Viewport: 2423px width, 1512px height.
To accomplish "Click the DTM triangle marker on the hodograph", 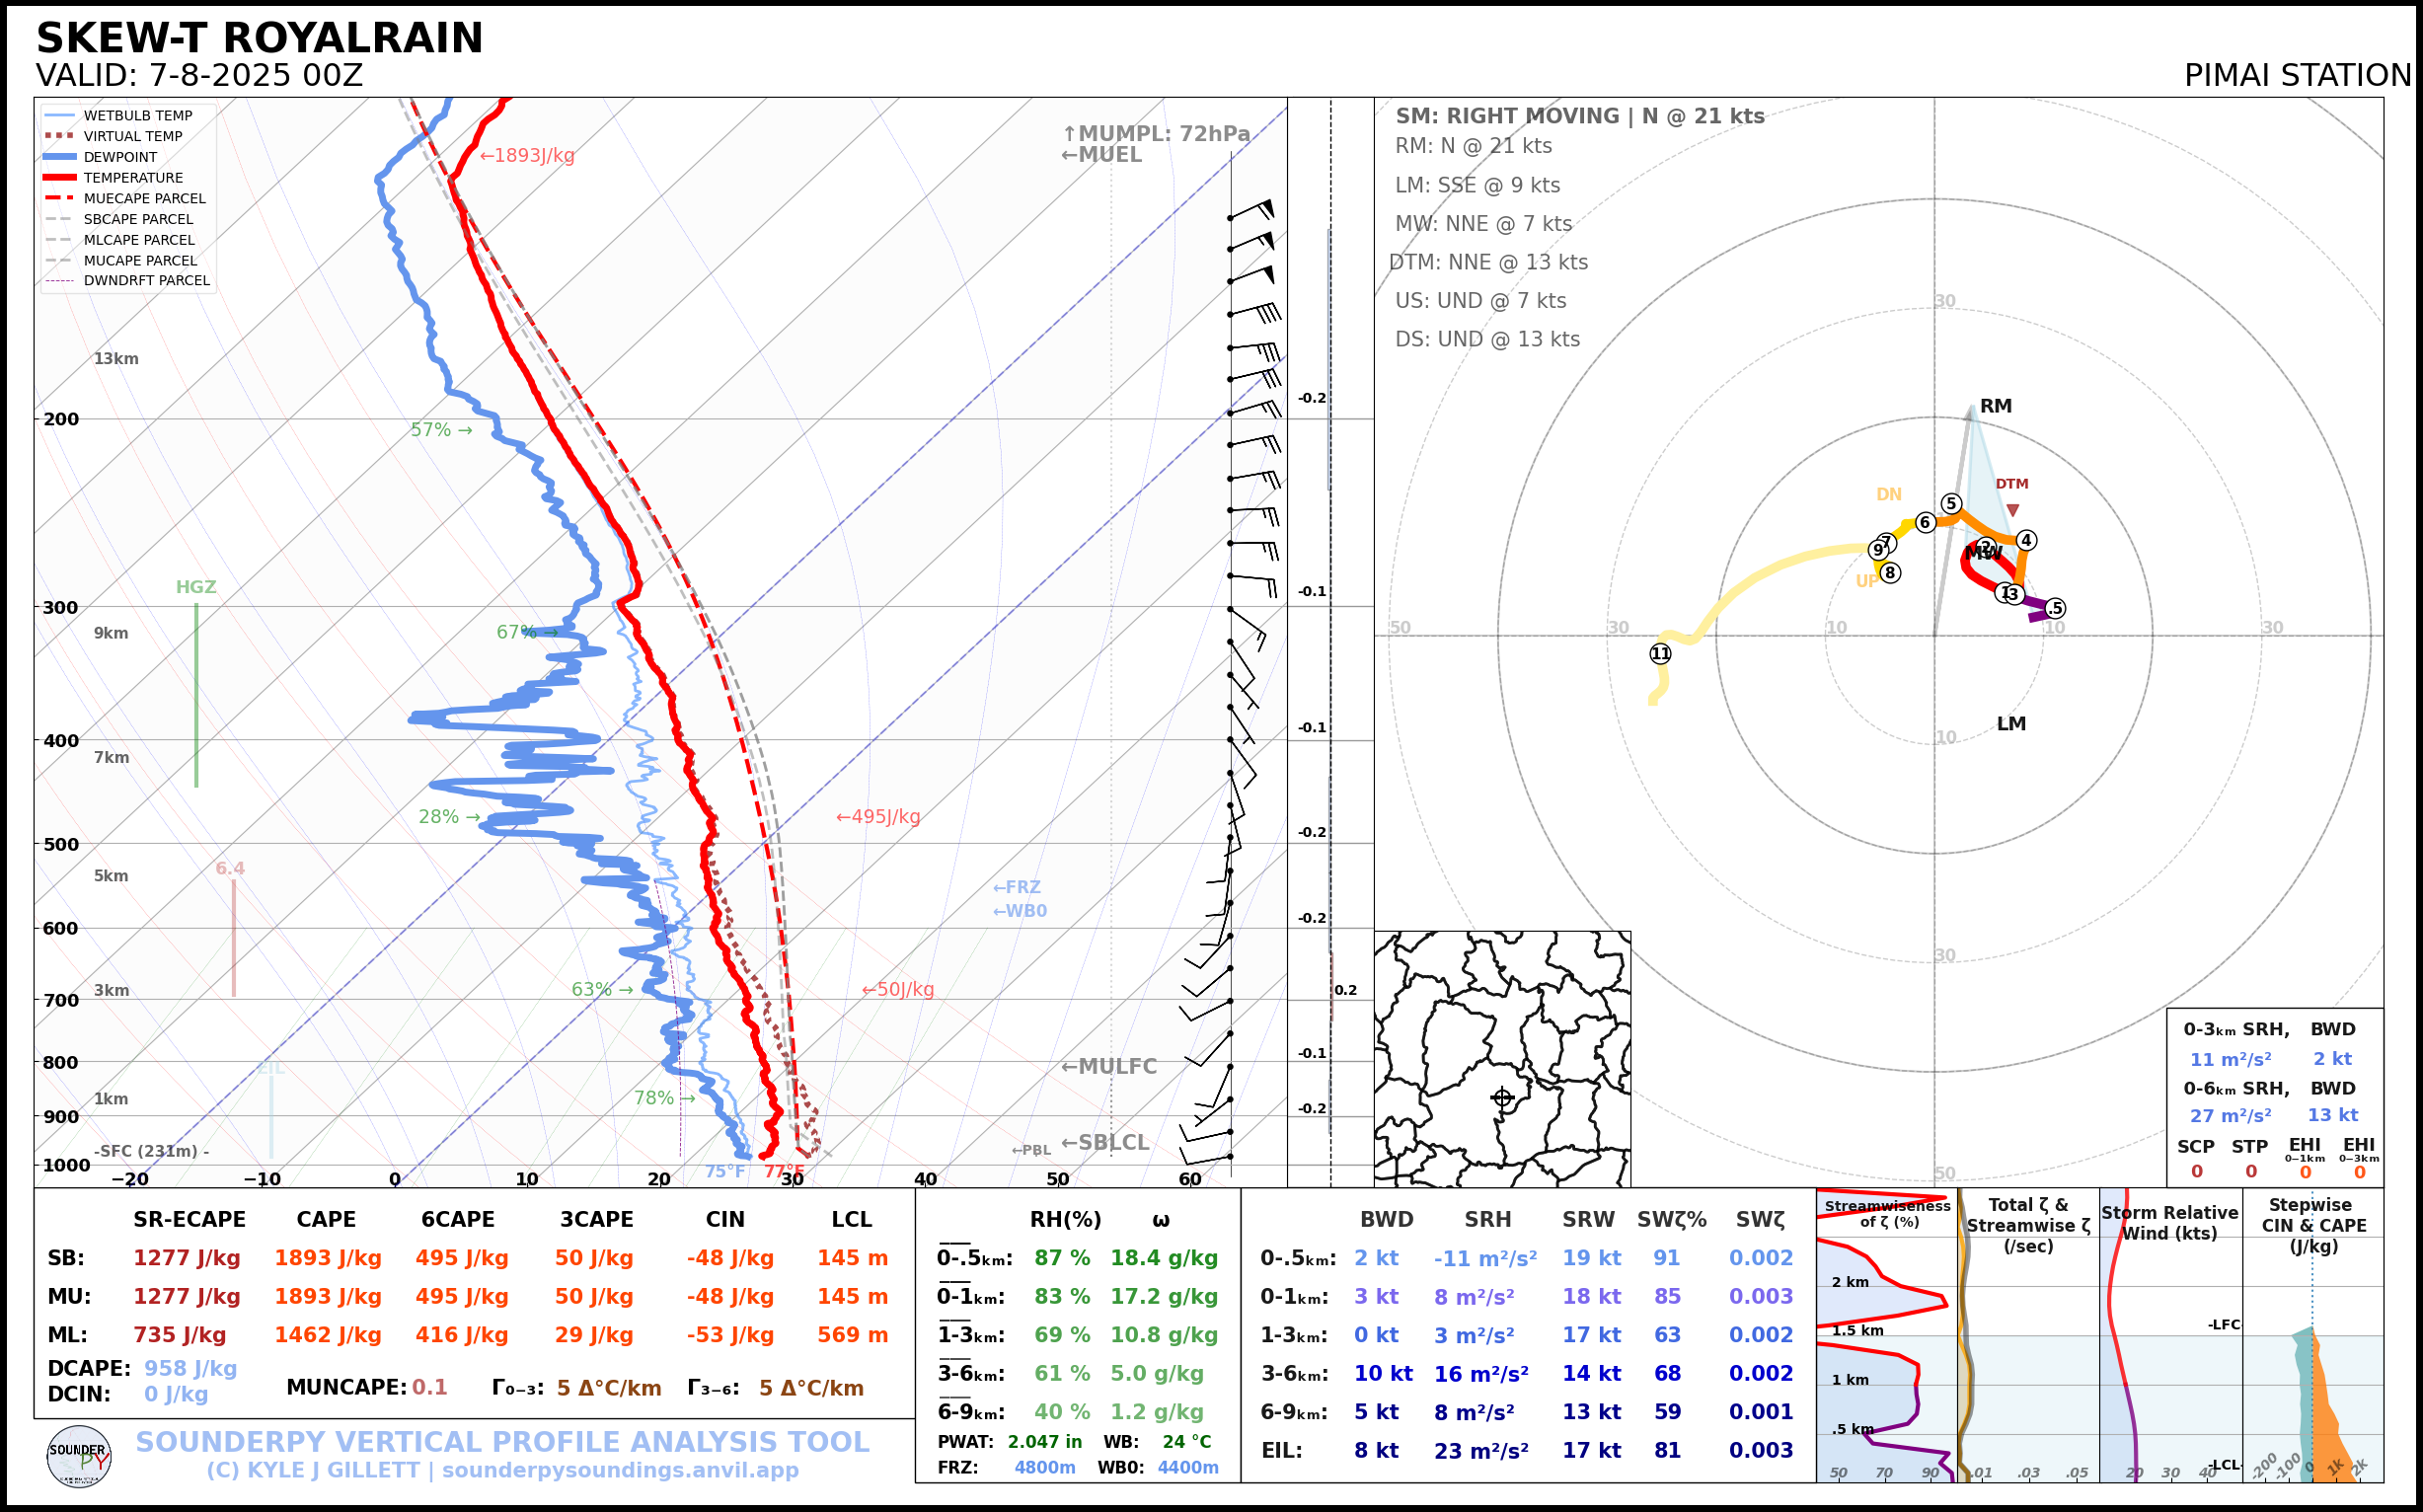I will pyautogui.click(x=2012, y=510).
